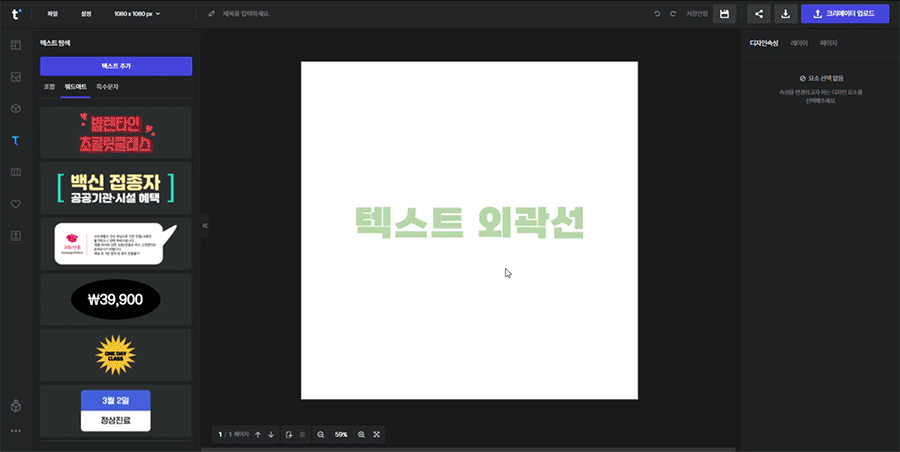The image size is (900, 452).
Task: Select the text tool icon in sidebar
Action: tap(15, 141)
